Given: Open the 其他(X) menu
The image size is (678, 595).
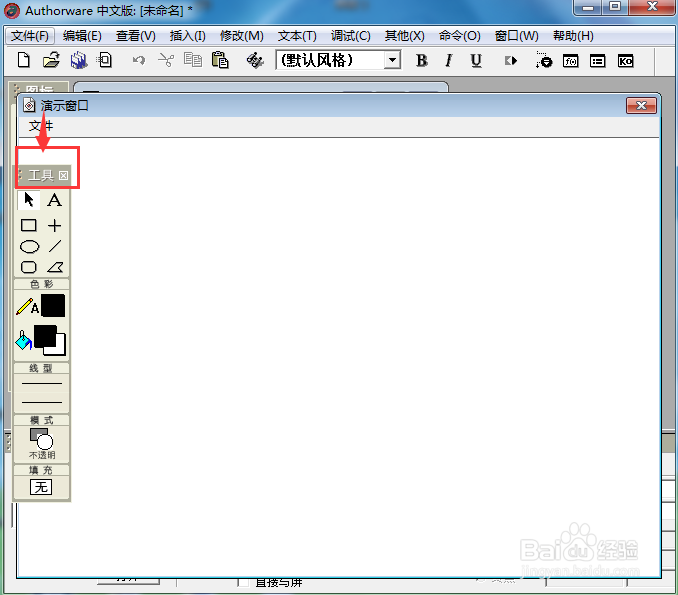Looking at the screenshot, I should [405, 35].
